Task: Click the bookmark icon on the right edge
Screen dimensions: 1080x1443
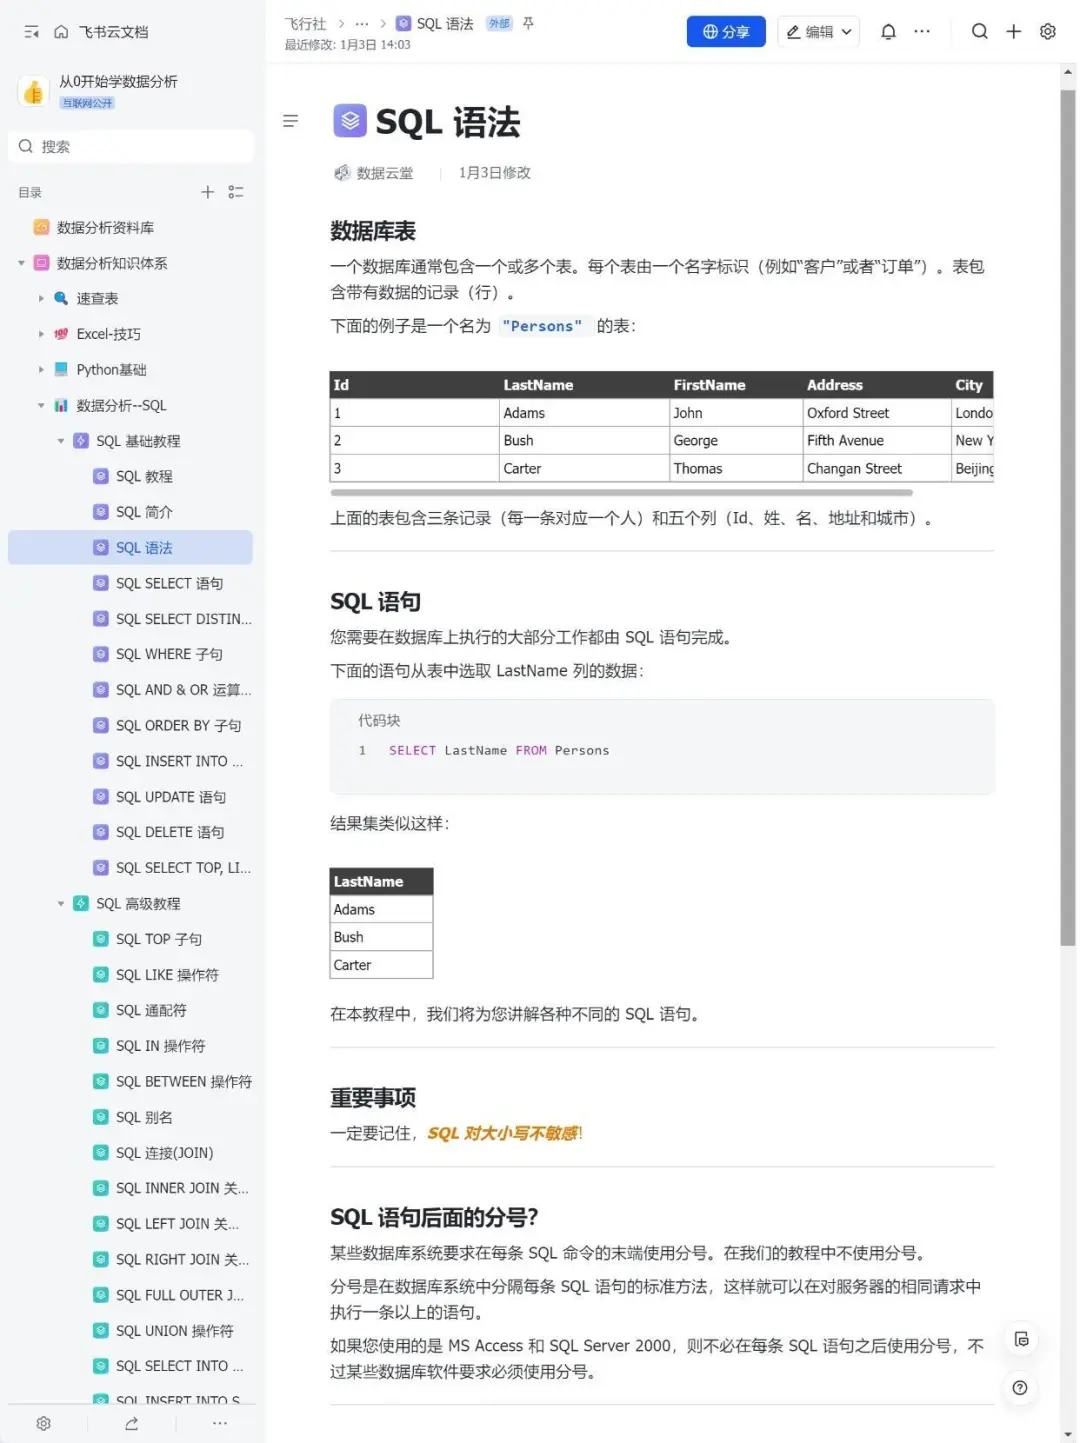Action: [1021, 1339]
